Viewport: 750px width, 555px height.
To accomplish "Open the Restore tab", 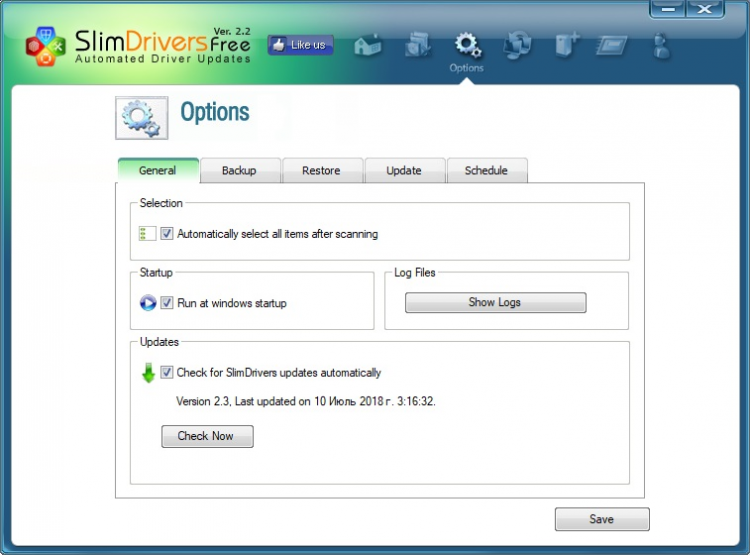I will tap(322, 170).
